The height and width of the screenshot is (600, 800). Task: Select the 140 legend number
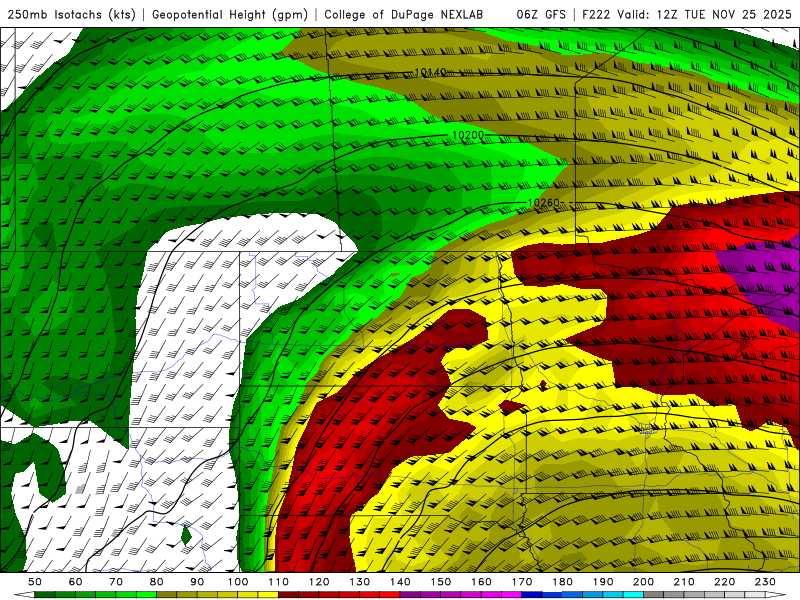coord(400,582)
